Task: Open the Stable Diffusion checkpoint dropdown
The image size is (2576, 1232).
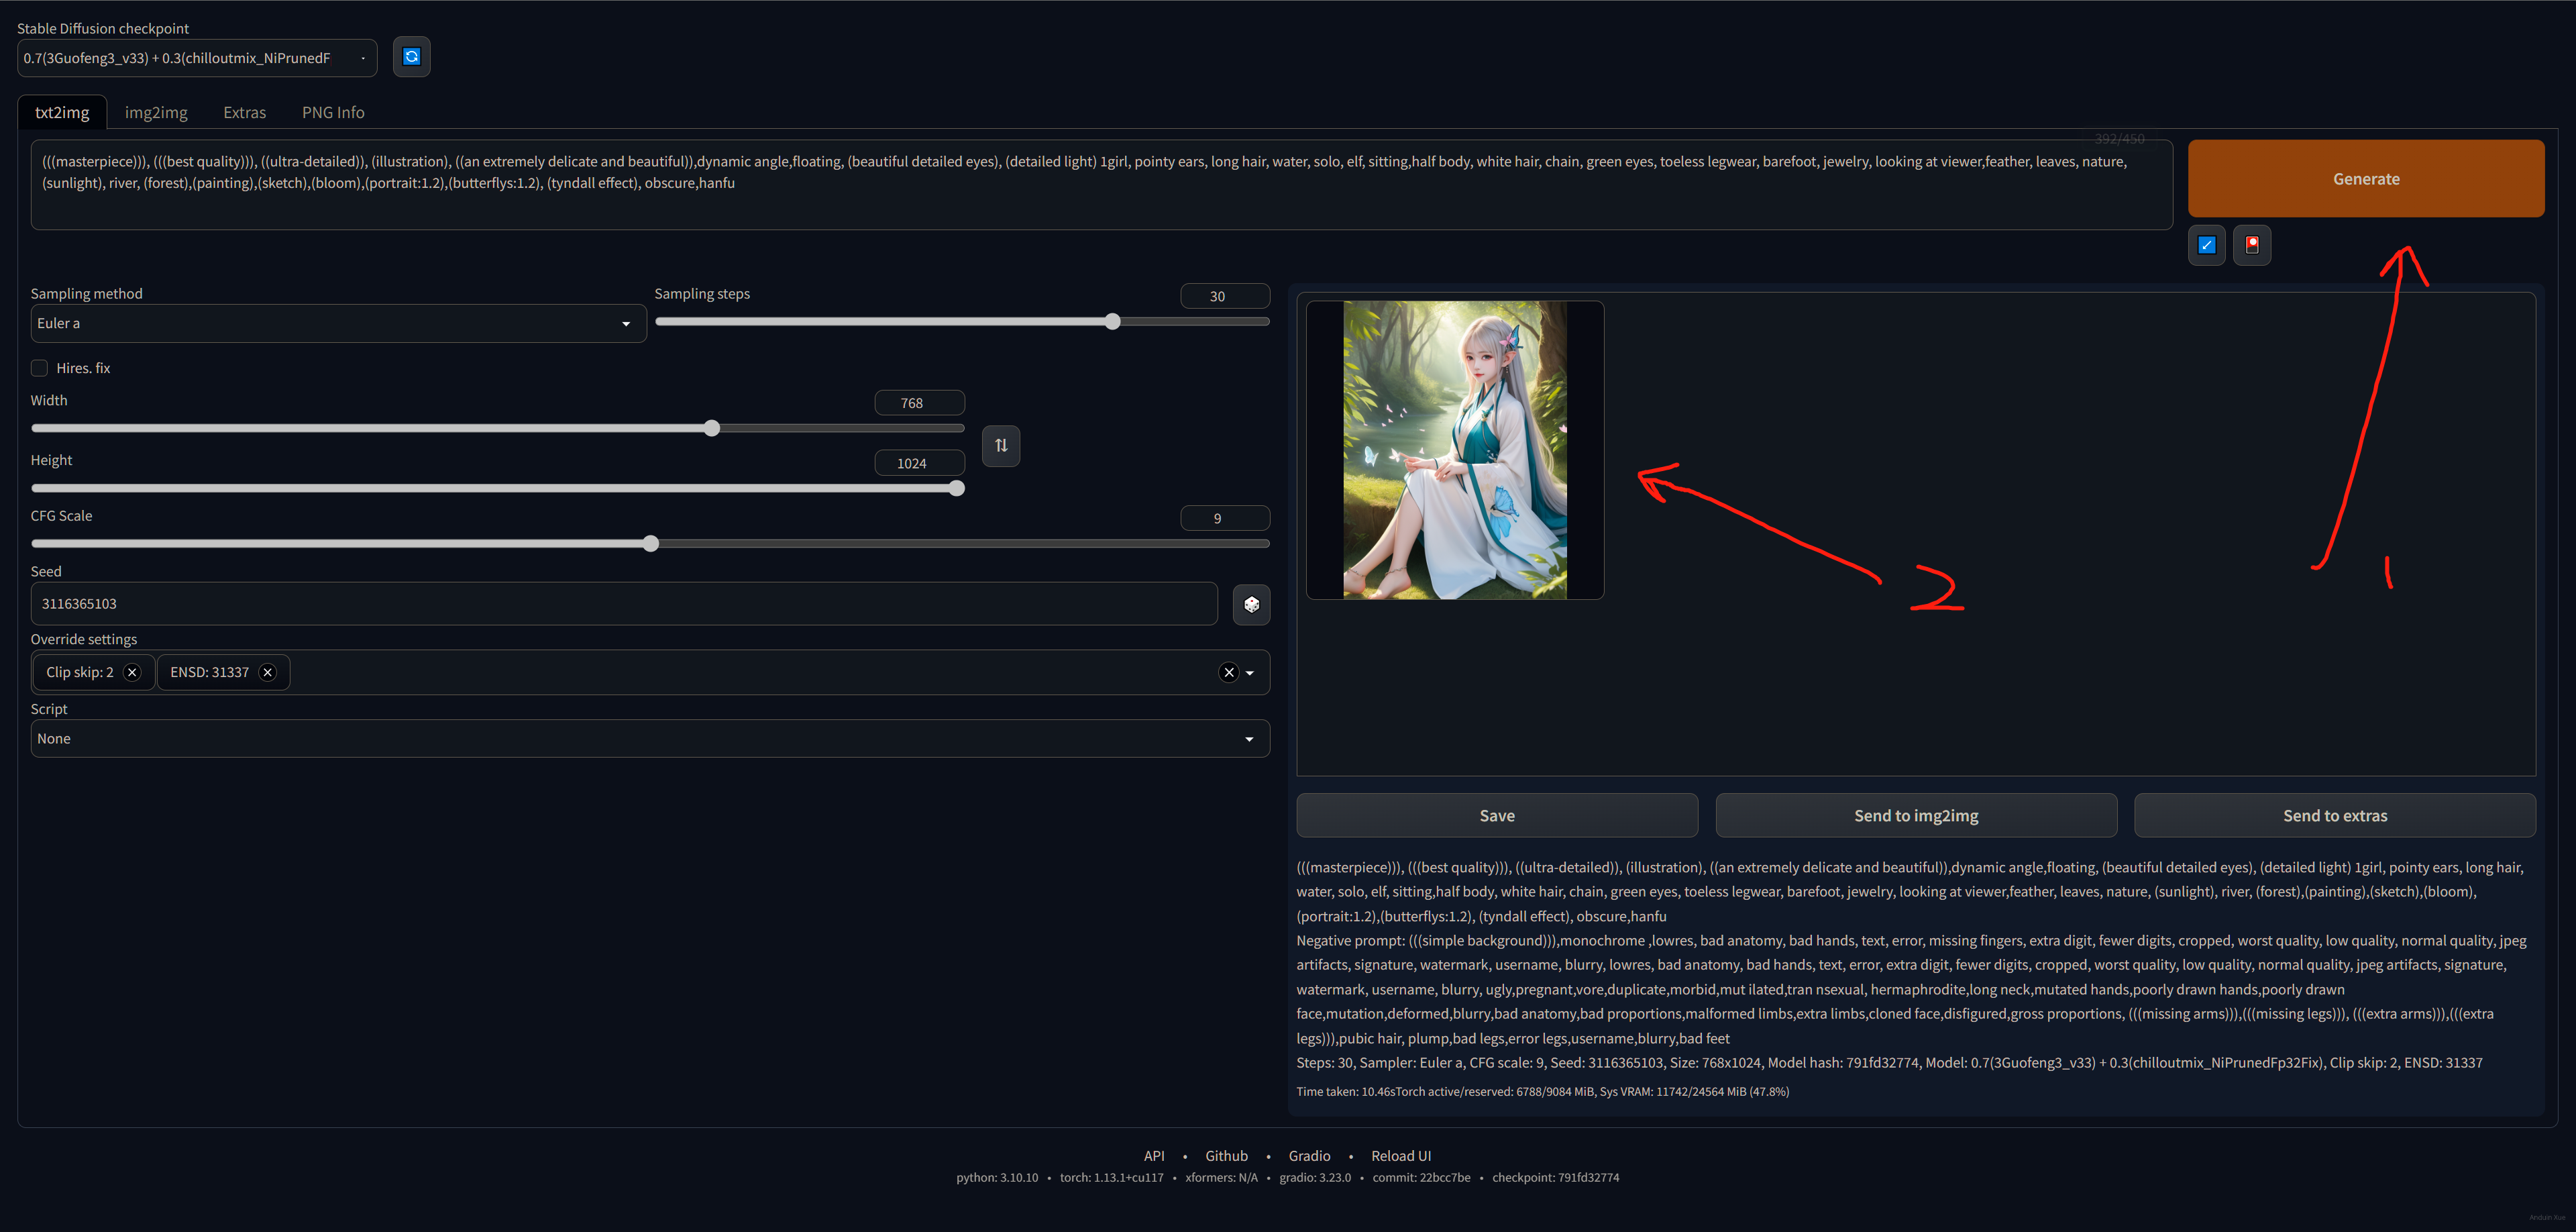Action: (x=196, y=58)
